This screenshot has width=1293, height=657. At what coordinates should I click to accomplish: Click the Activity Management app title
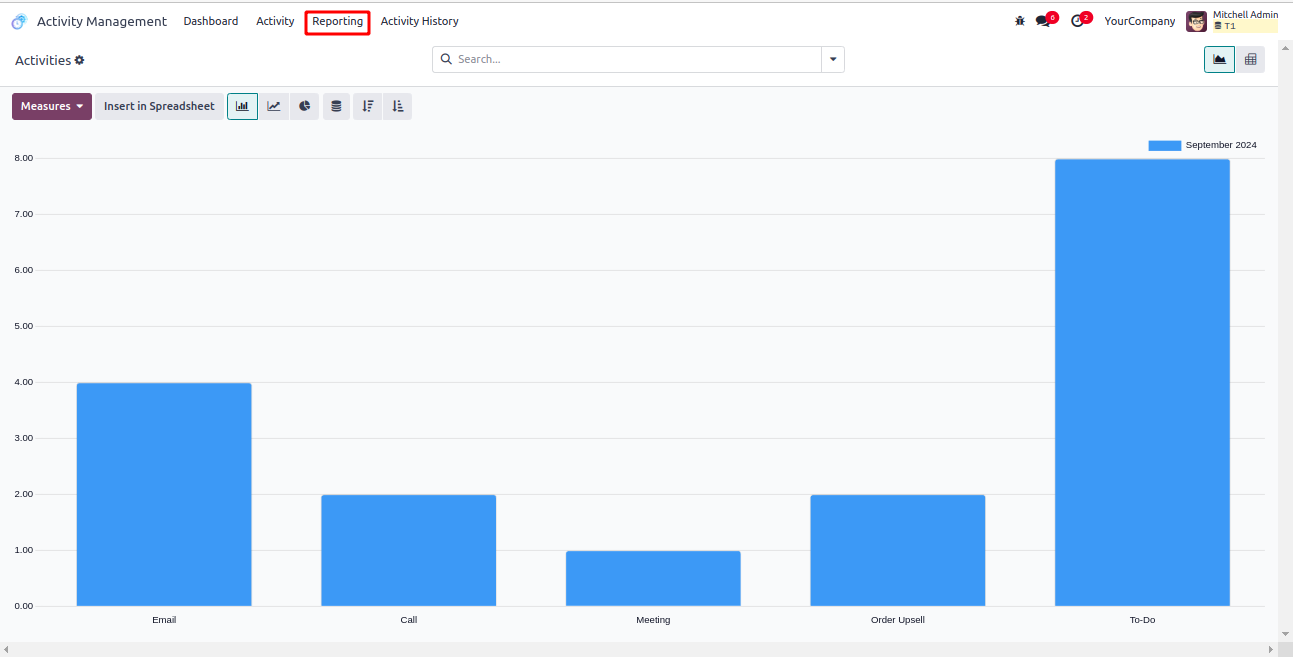click(102, 21)
